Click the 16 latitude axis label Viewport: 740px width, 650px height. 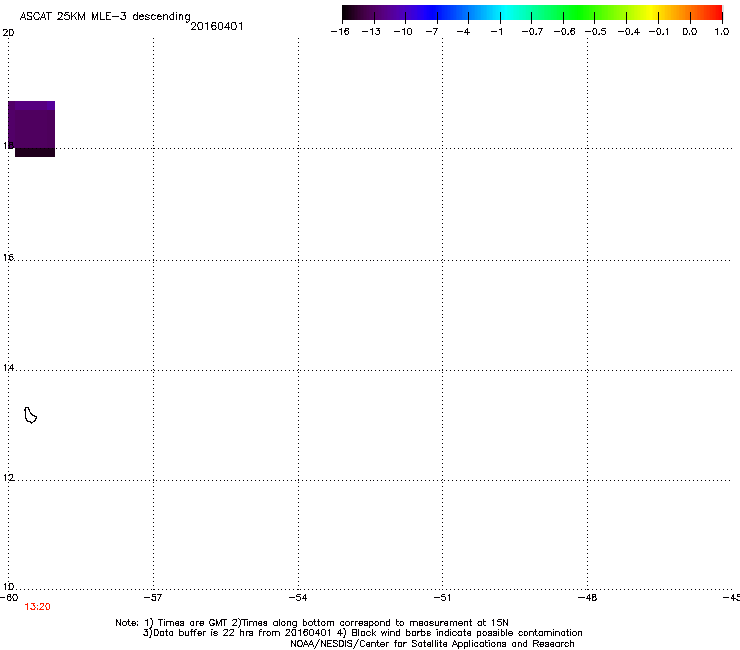click(8, 258)
